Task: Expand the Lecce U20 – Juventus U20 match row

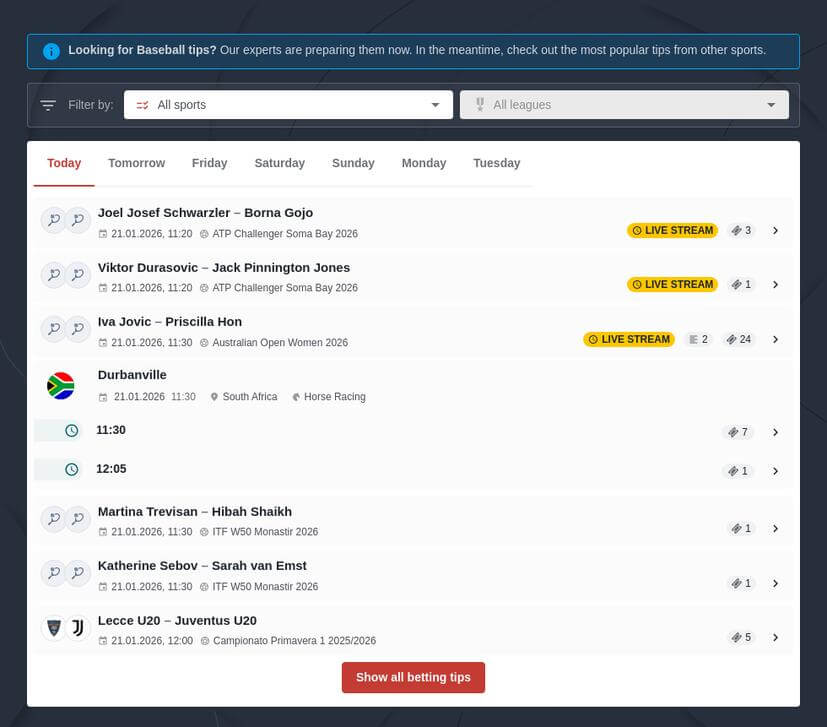Action: pyautogui.click(x=776, y=637)
